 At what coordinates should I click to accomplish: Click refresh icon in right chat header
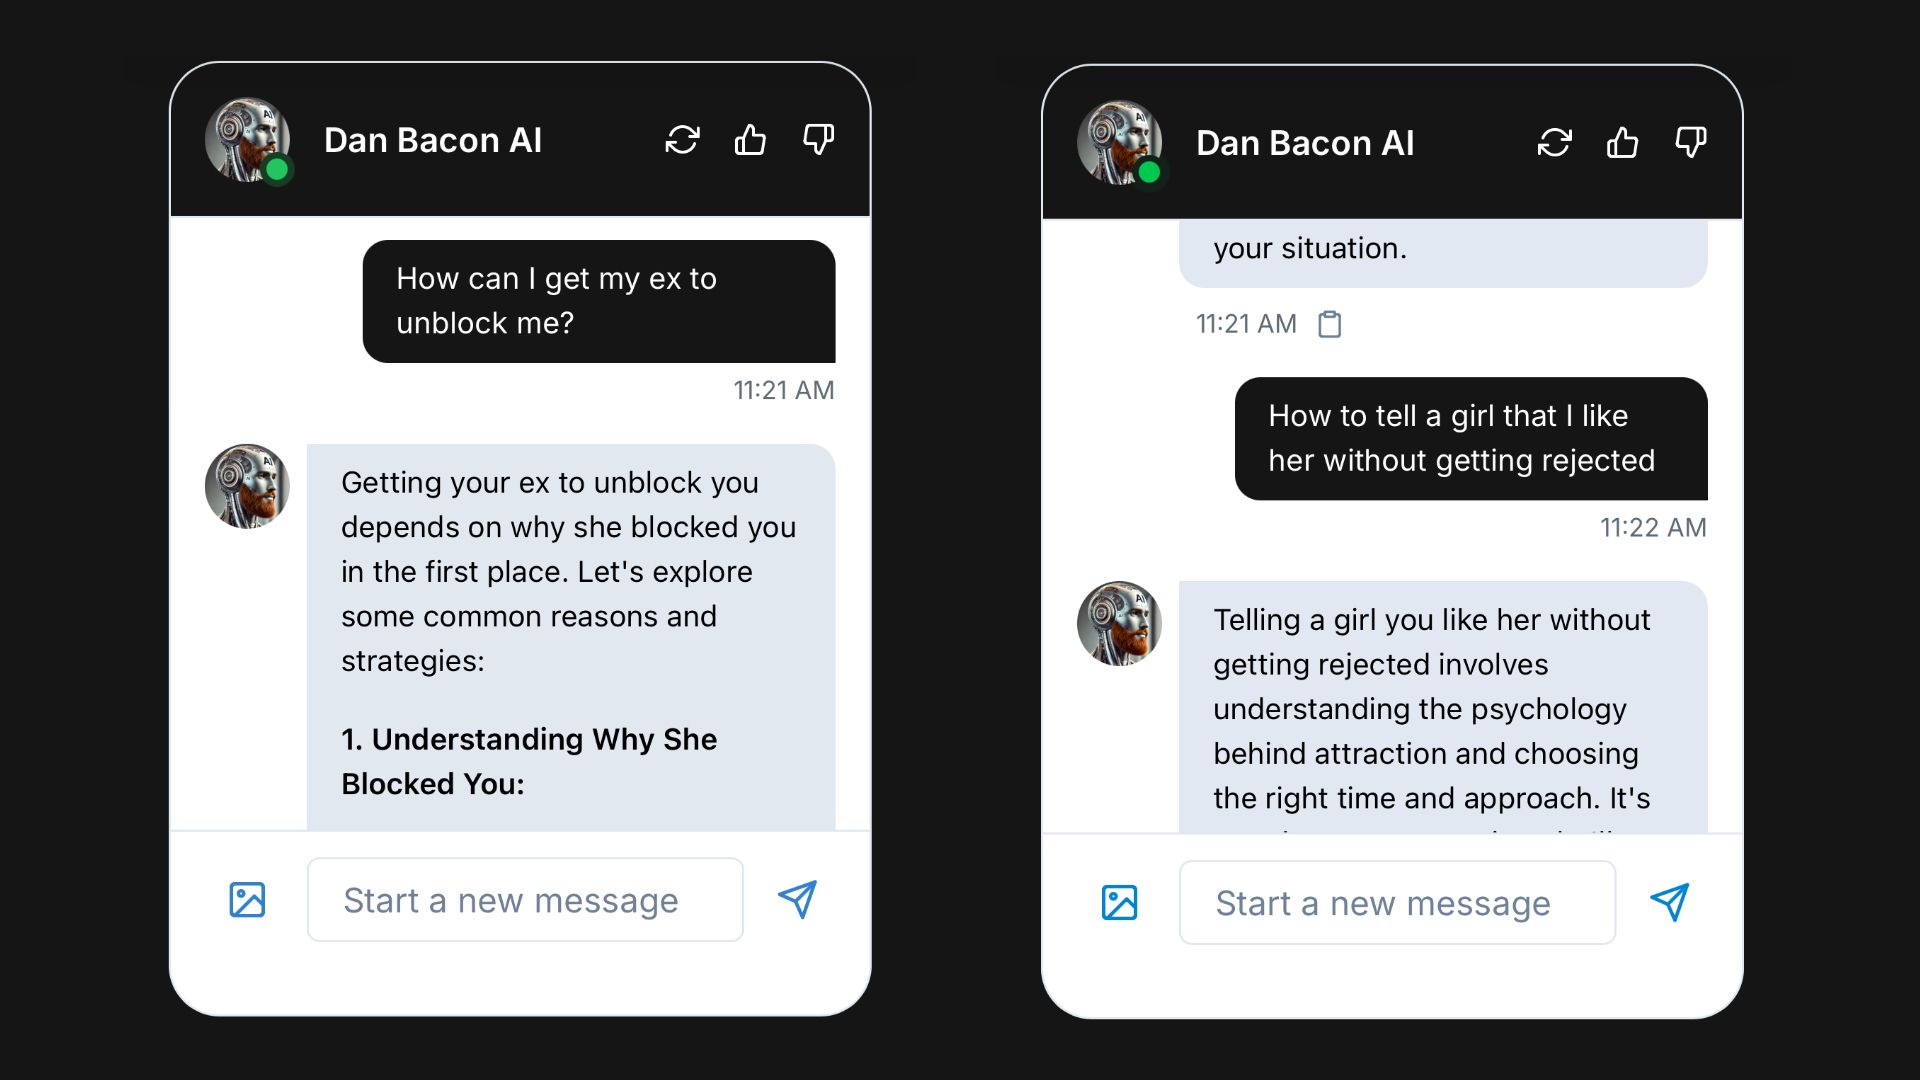pyautogui.click(x=1554, y=143)
